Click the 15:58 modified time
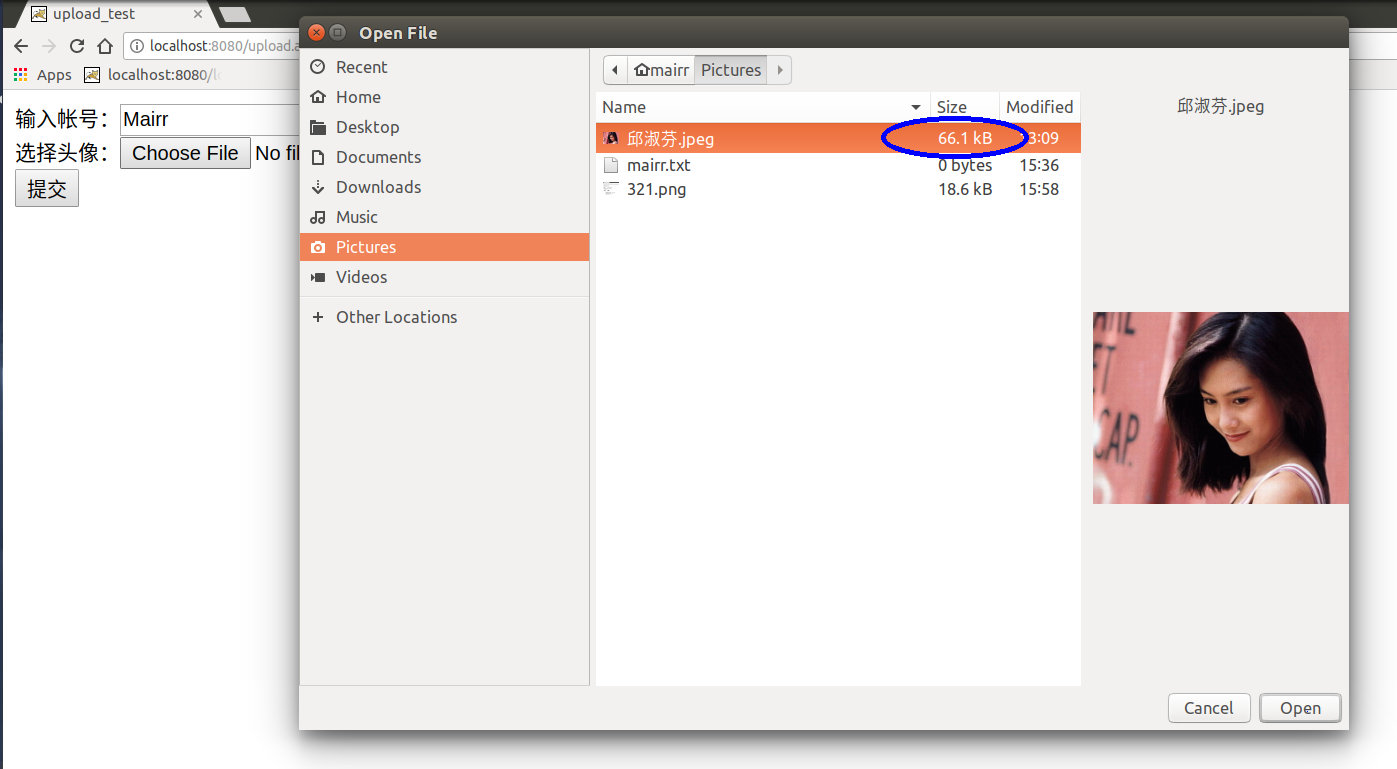The width and height of the screenshot is (1397, 769). click(x=1039, y=189)
